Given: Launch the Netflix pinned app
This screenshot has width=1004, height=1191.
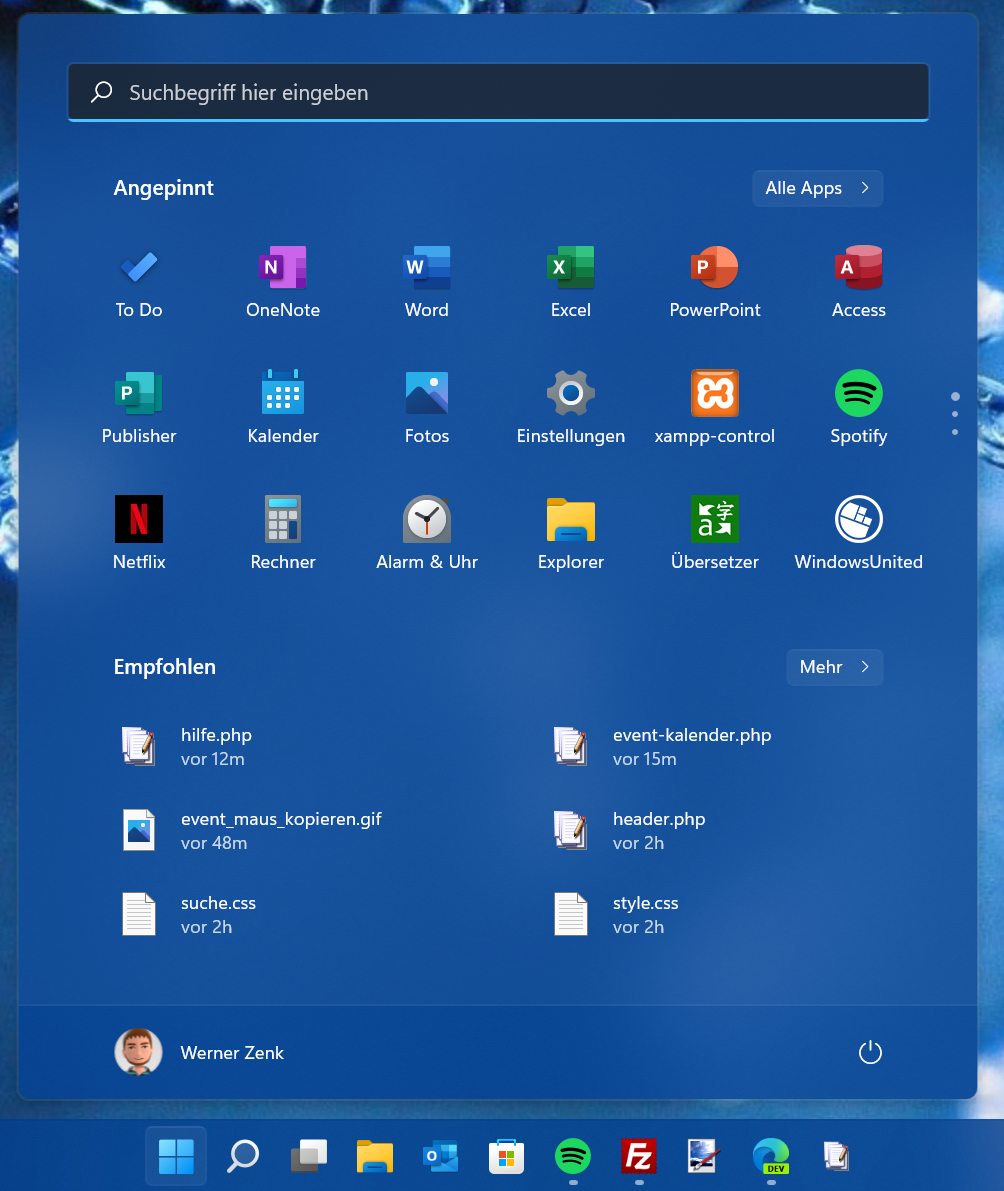Looking at the screenshot, I should tap(139, 533).
